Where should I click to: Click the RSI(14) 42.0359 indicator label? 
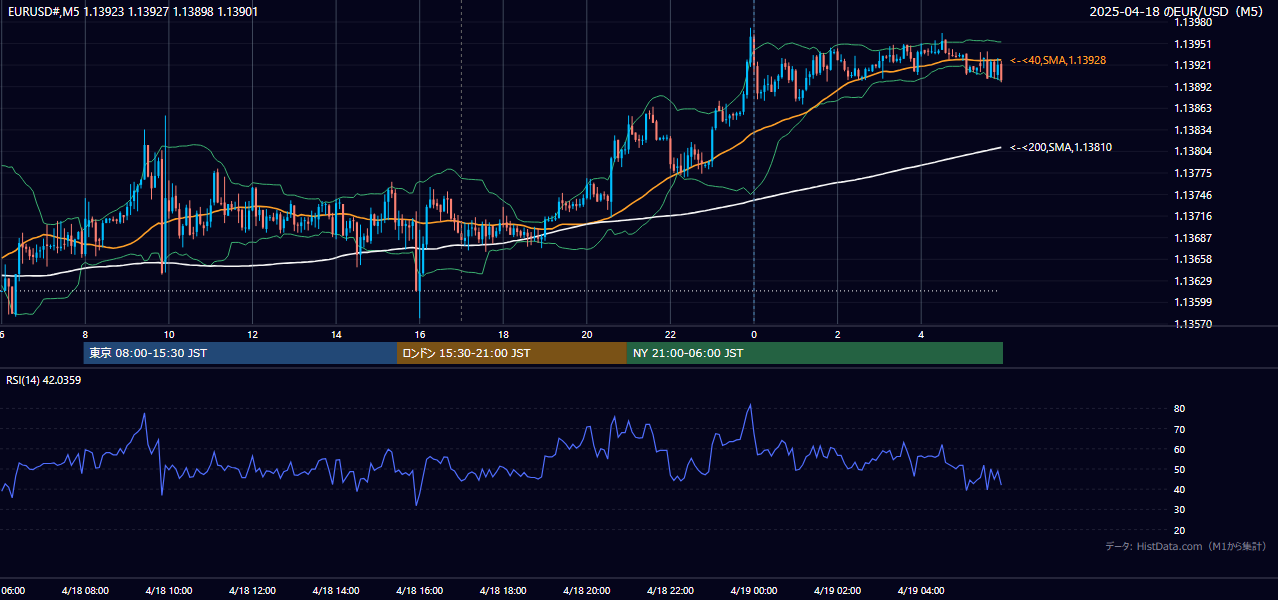point(43,380)
